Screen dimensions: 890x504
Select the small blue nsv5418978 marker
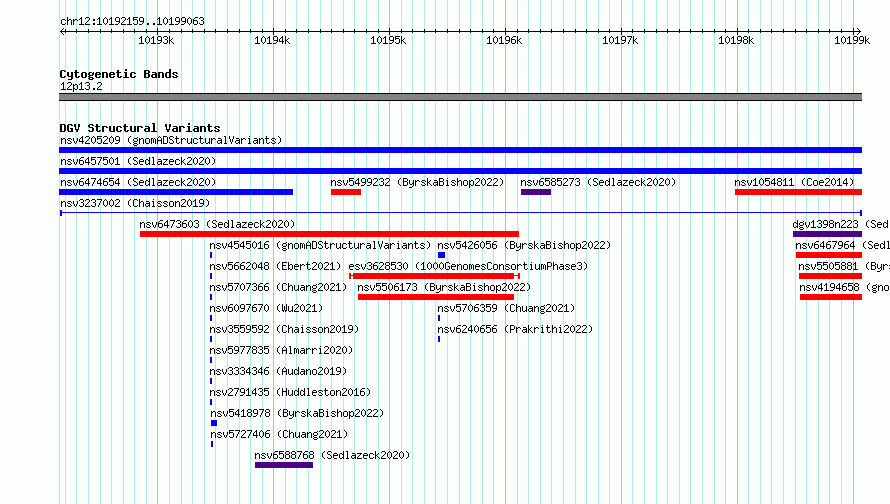(x=214, y=423)
